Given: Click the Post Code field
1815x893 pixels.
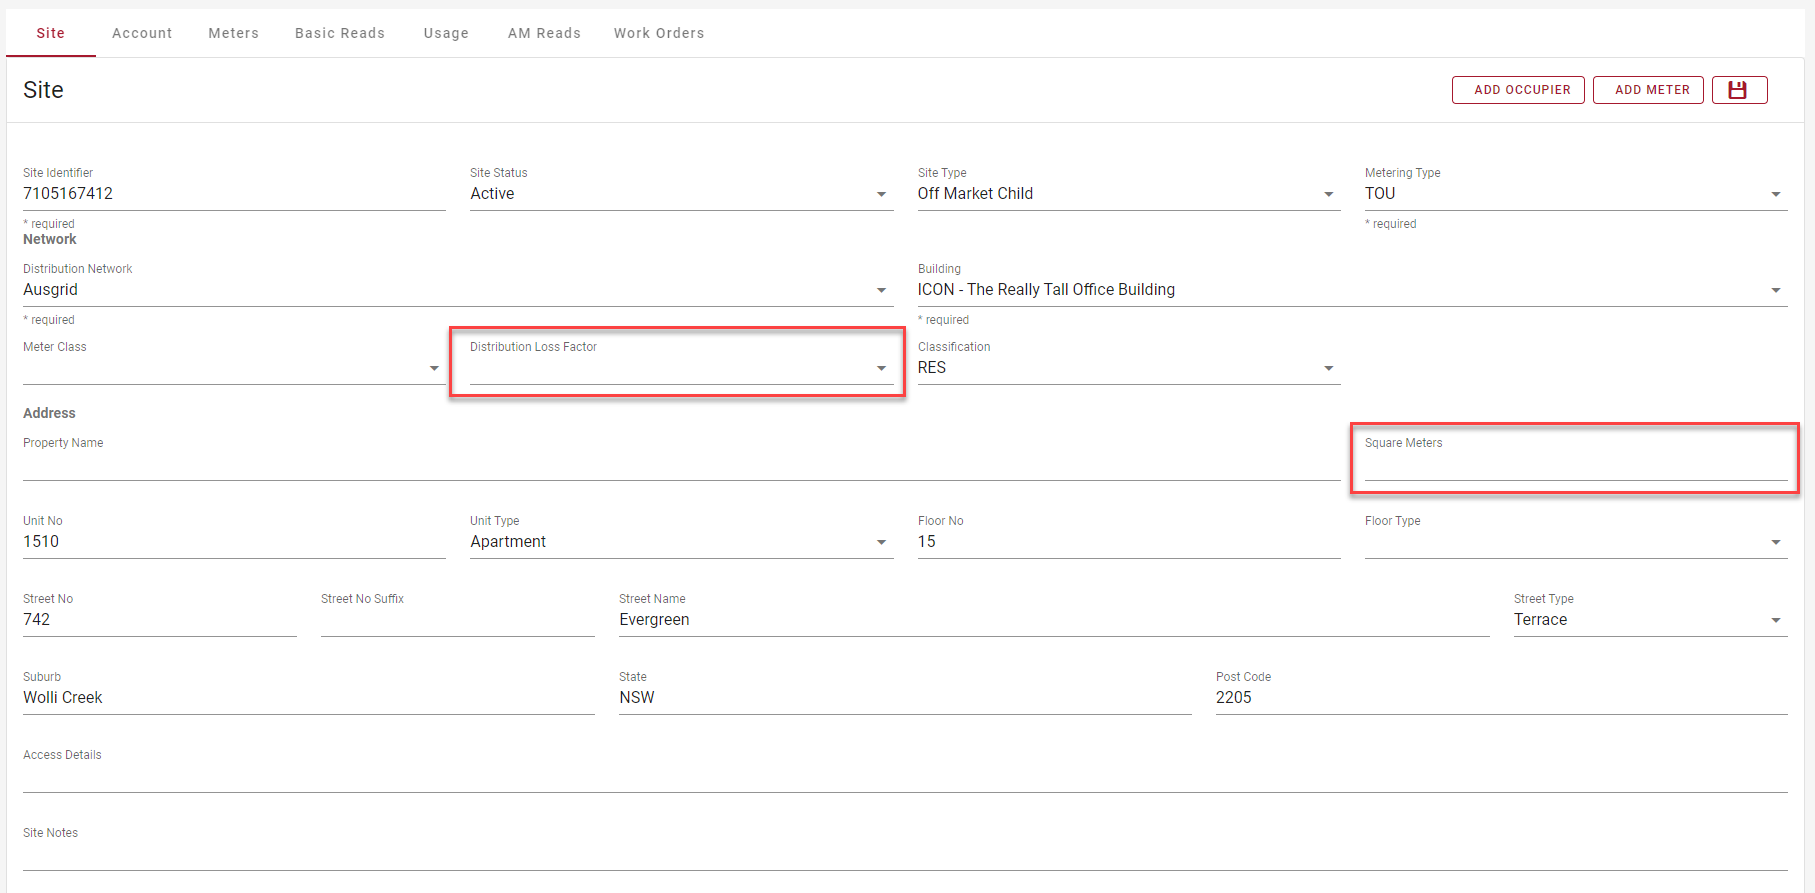Looking at the screenshot, I should (x=1500, y=698).
